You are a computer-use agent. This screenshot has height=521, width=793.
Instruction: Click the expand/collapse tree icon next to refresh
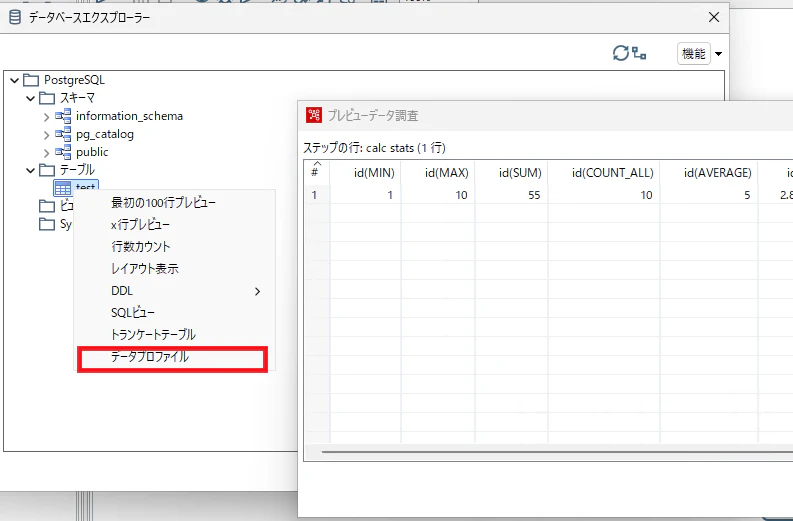(x=639, y=53)
